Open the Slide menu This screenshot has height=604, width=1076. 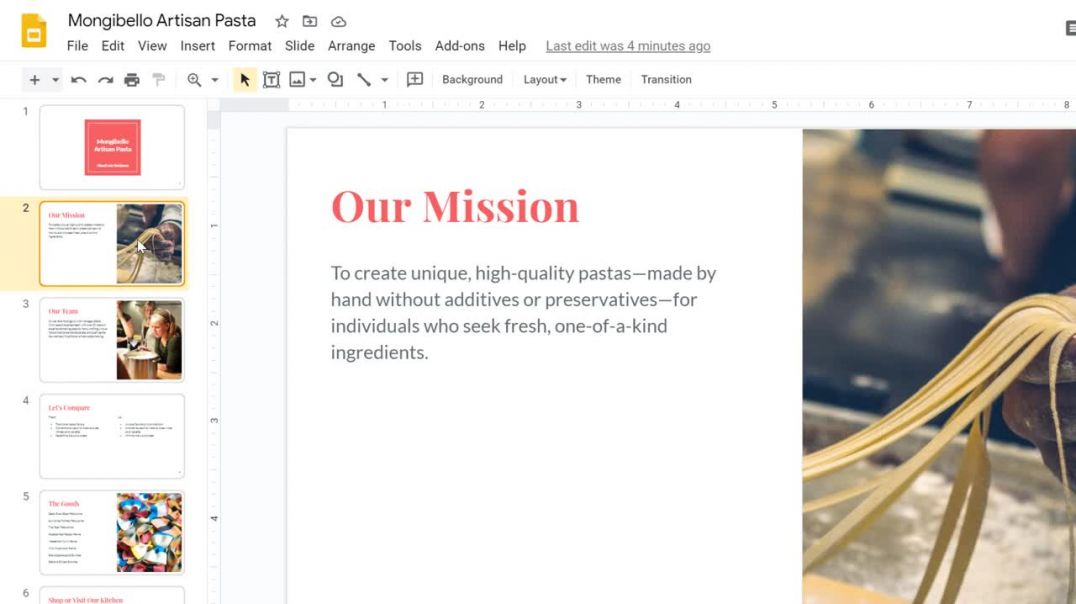coord(299,46)
